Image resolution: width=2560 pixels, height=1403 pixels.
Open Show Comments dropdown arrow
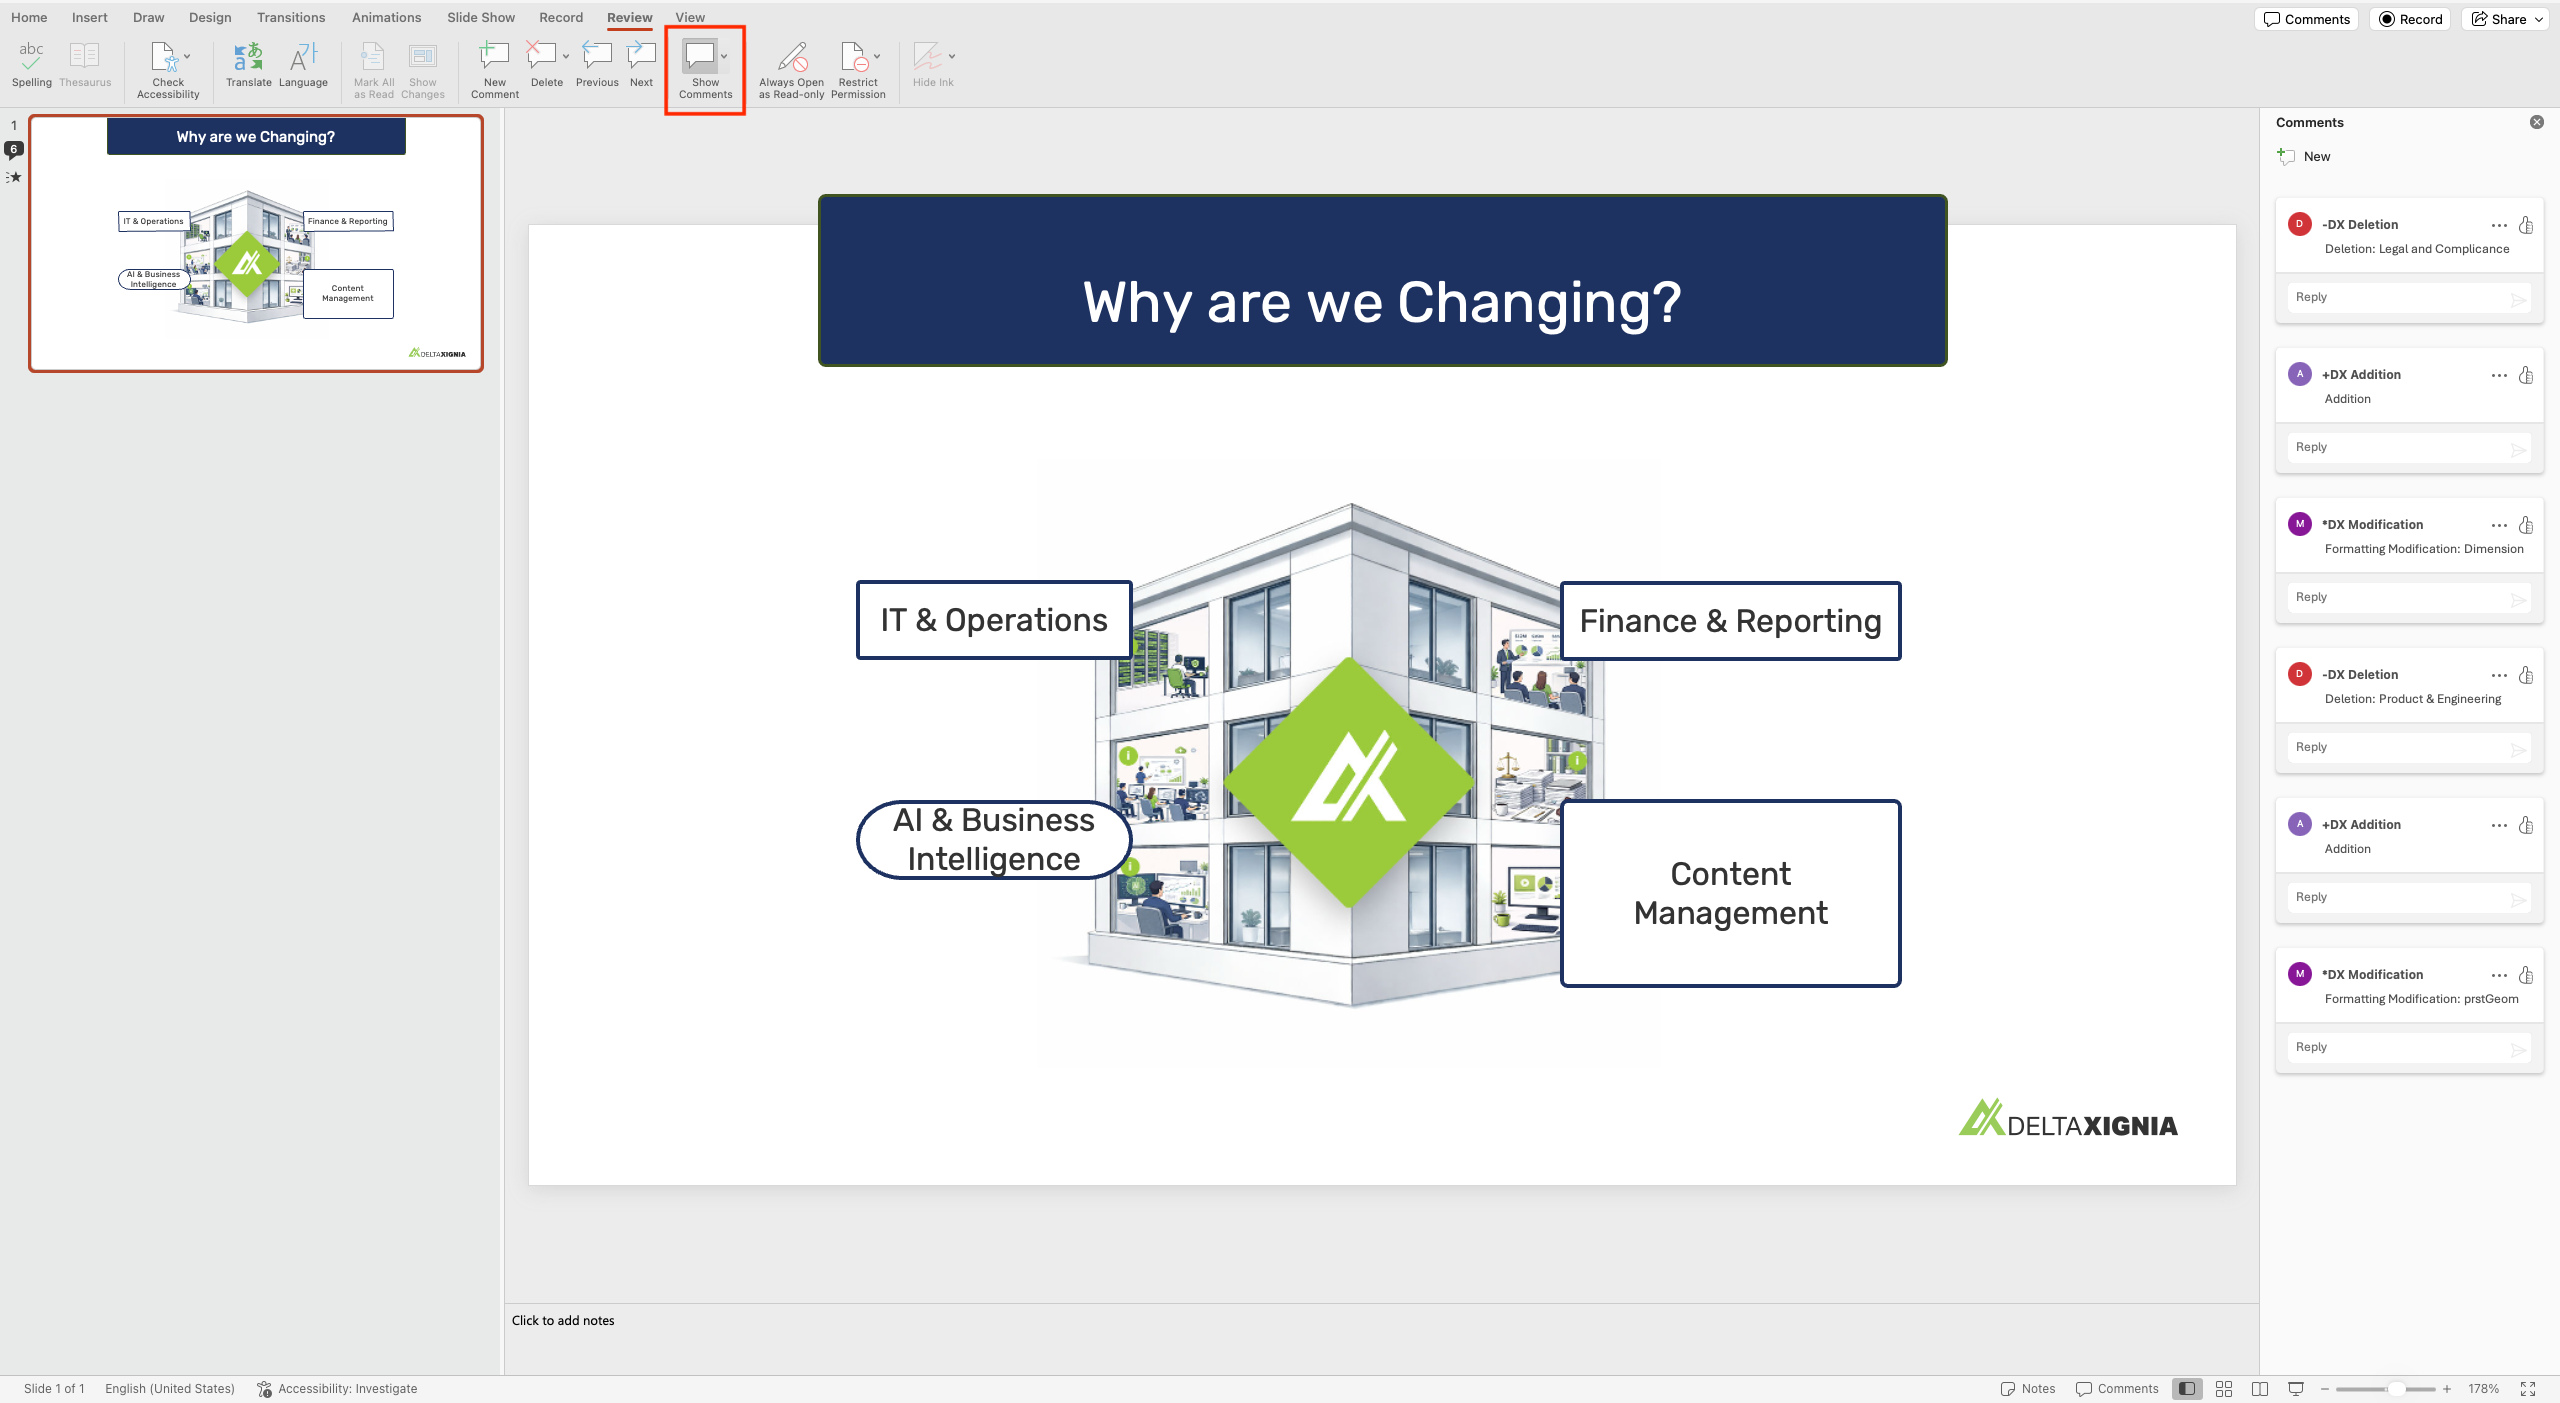coord(724,57)
